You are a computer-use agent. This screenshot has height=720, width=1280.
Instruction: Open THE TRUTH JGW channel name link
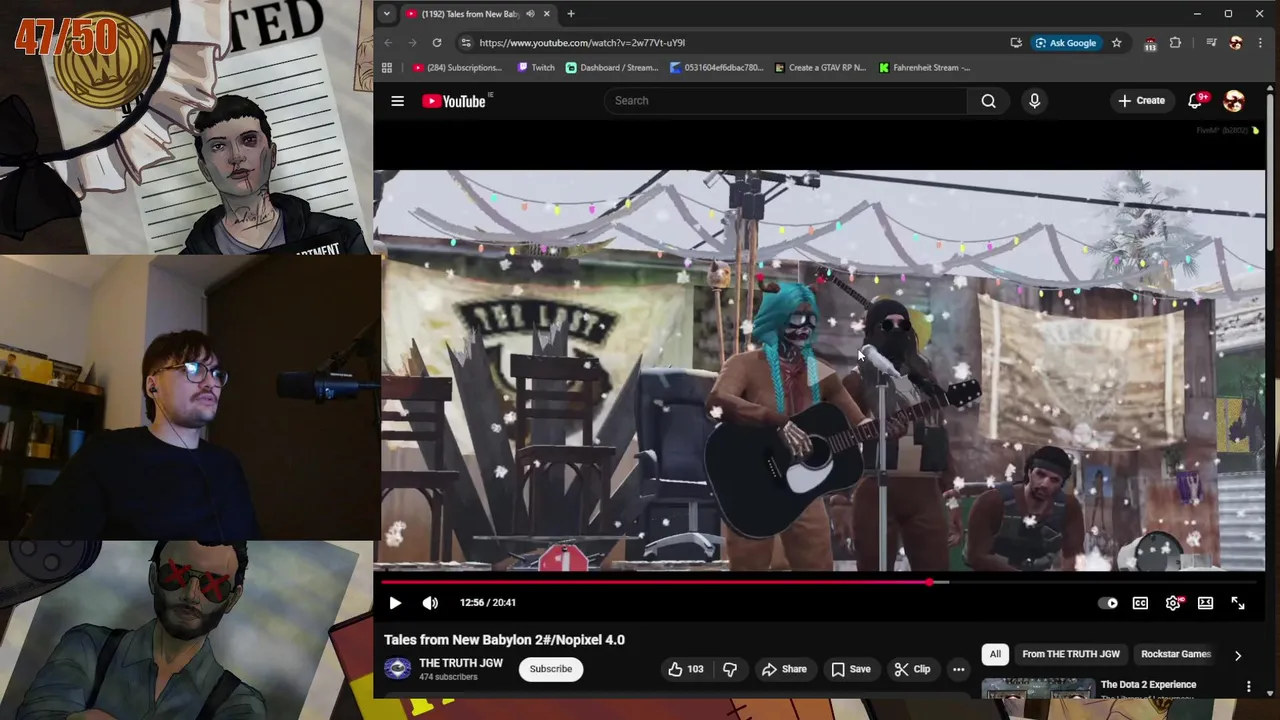pos(461,663)
